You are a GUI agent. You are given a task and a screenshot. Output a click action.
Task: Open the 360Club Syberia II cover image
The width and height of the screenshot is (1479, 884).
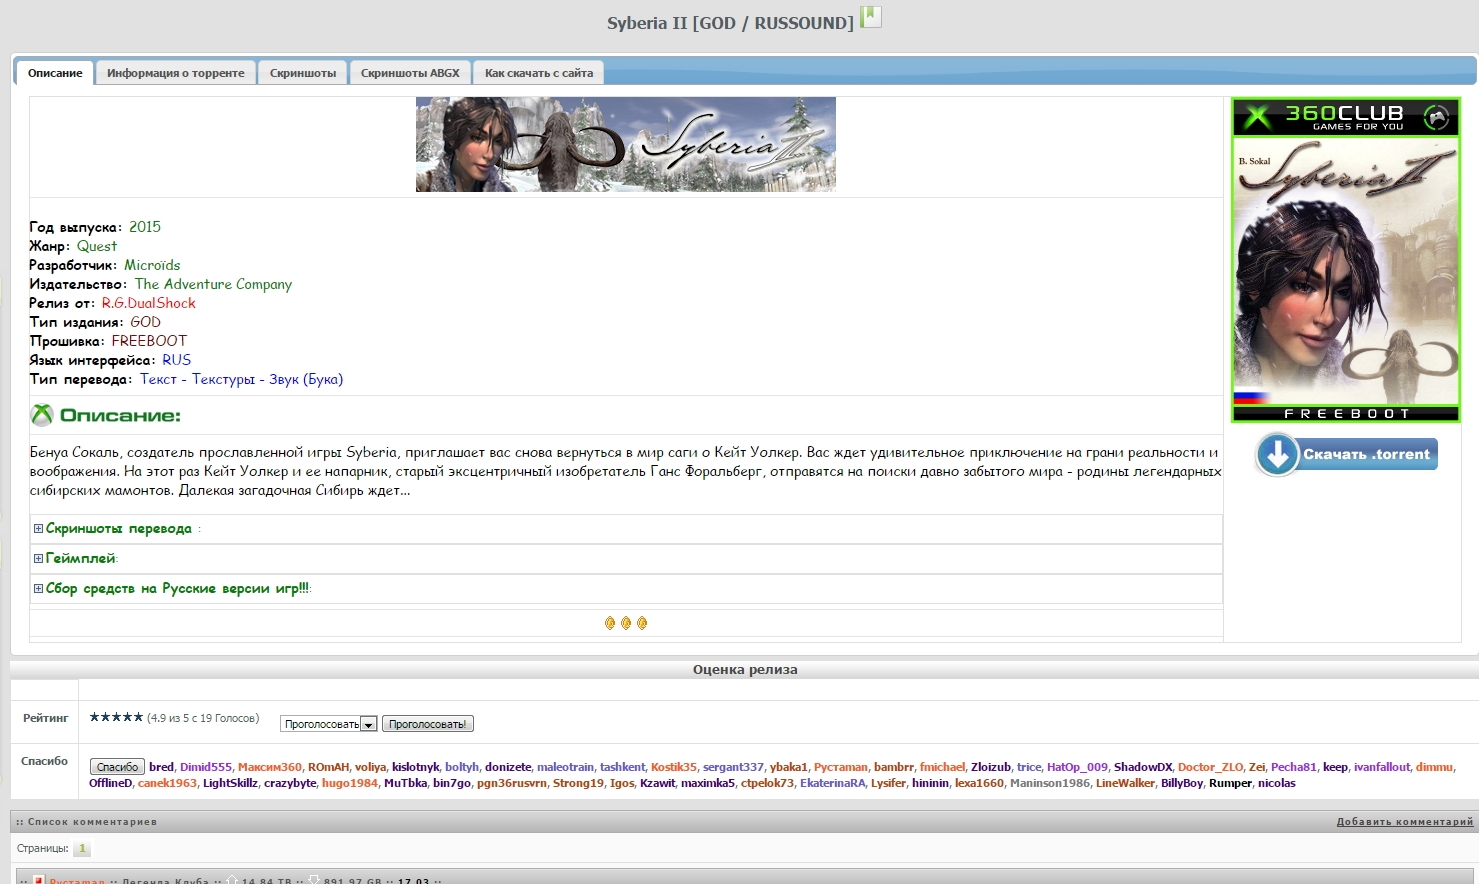tap(1346, 259)
